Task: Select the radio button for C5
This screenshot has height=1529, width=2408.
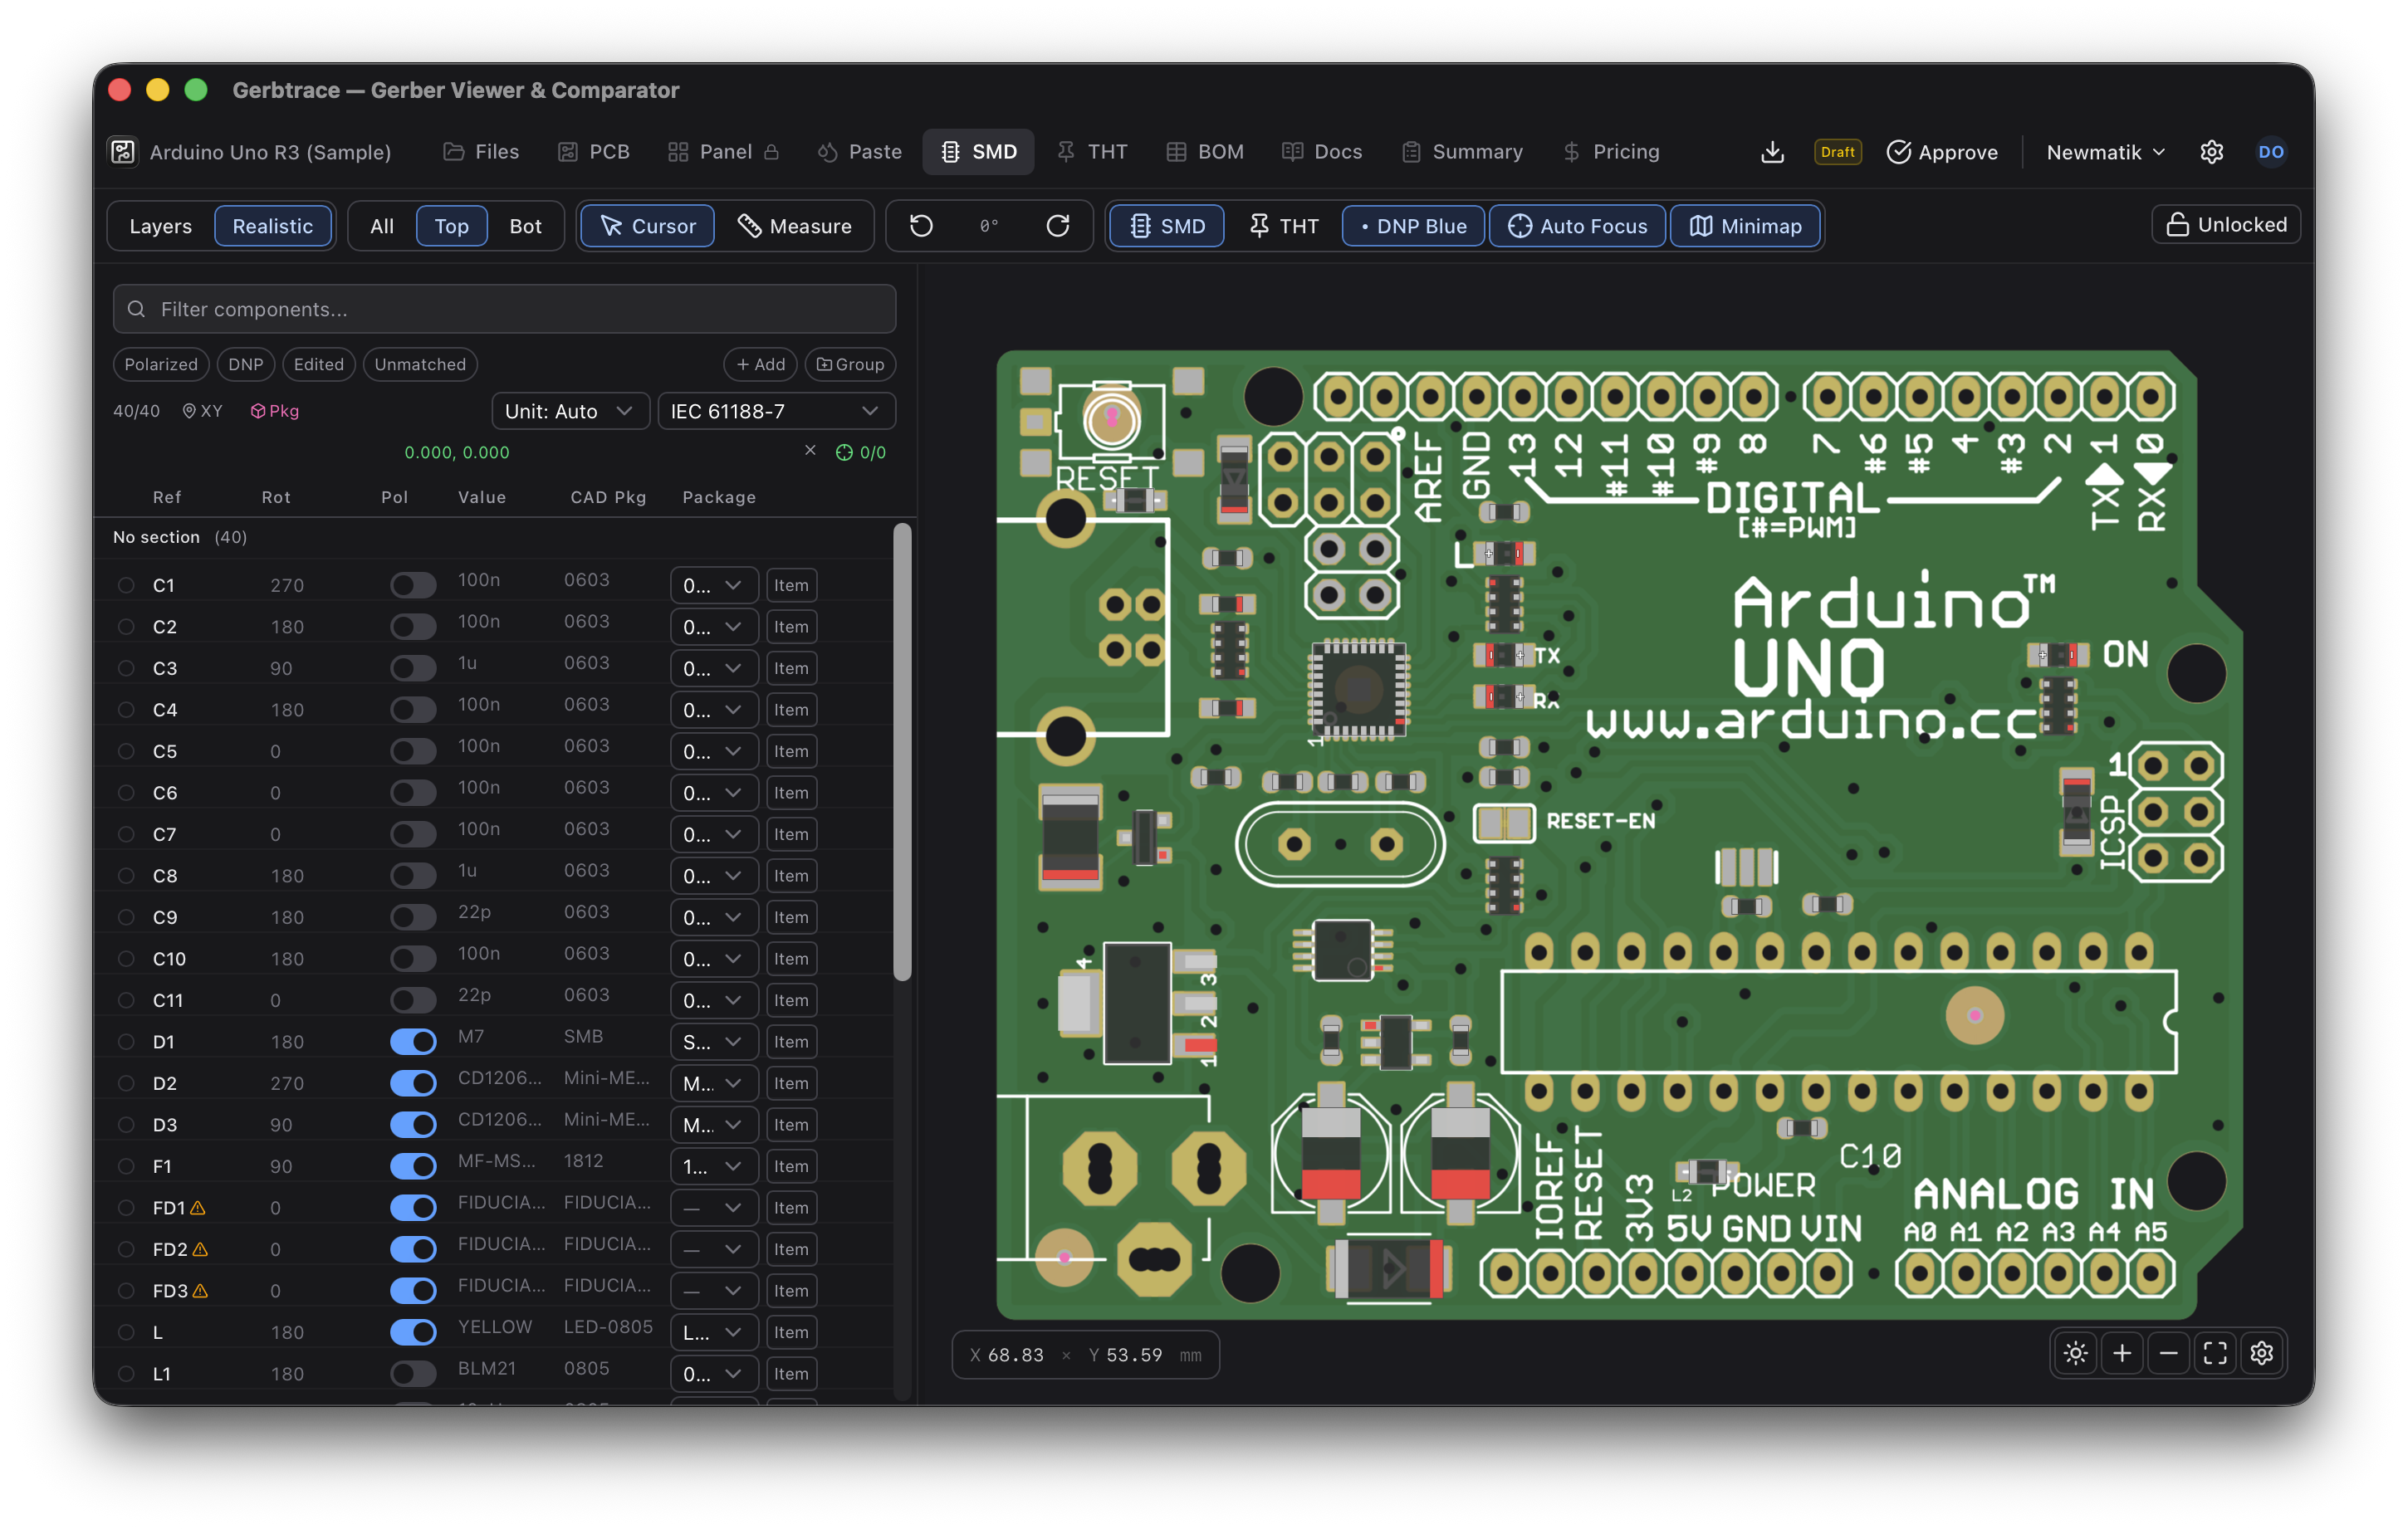Action: [x=126, y=751]
